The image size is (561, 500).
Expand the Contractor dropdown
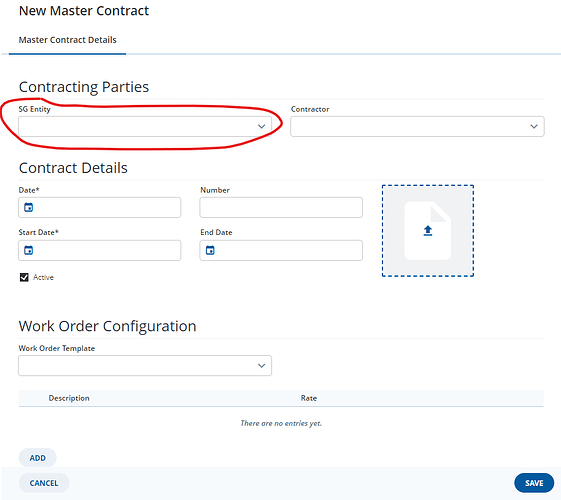coord(417,126)
